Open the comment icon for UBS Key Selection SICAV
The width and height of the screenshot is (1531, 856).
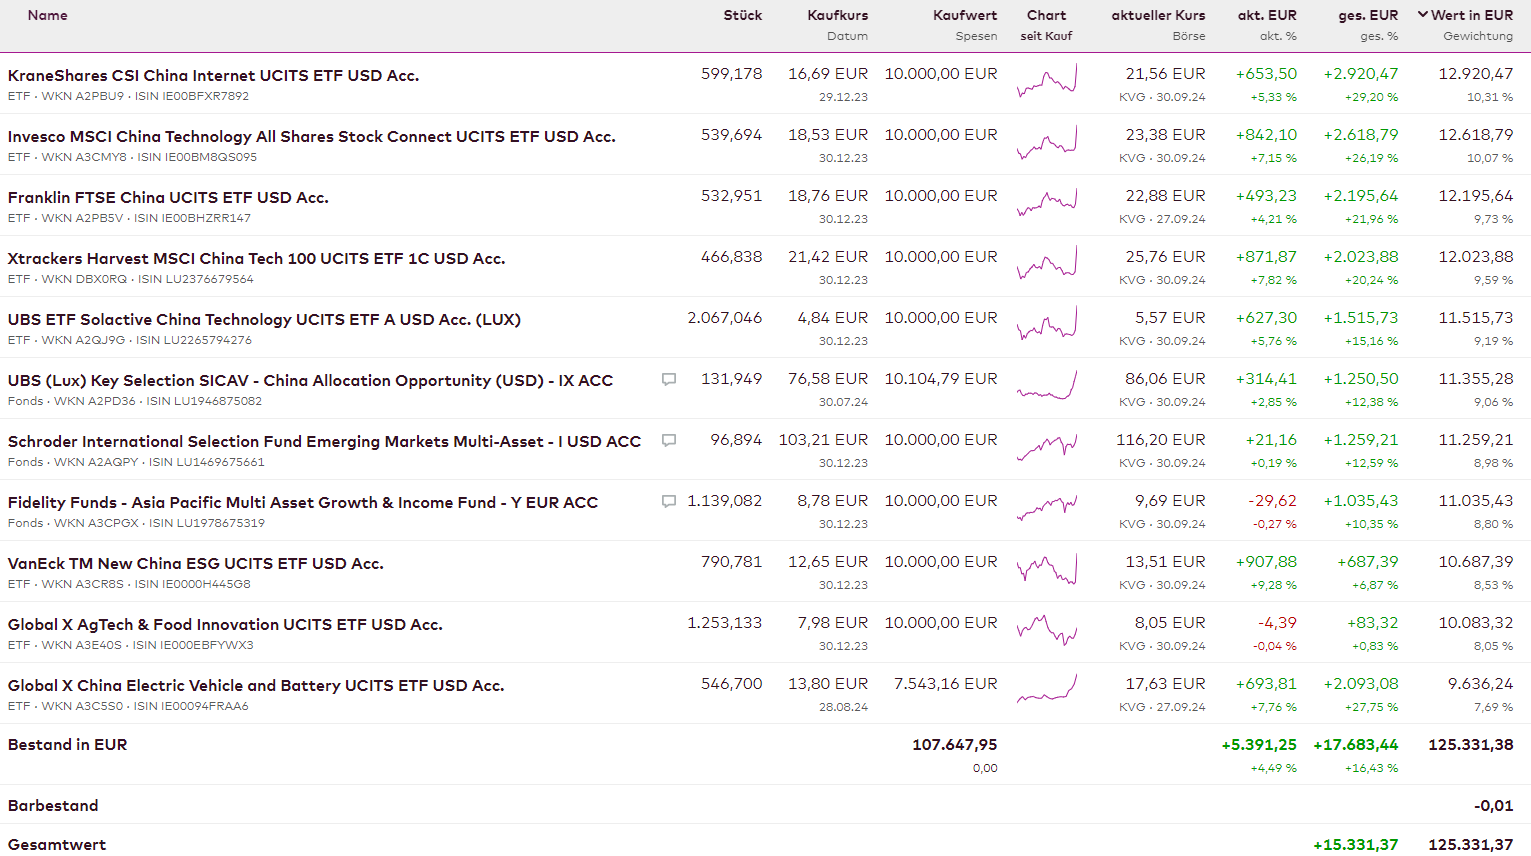(x=669, y=380)
